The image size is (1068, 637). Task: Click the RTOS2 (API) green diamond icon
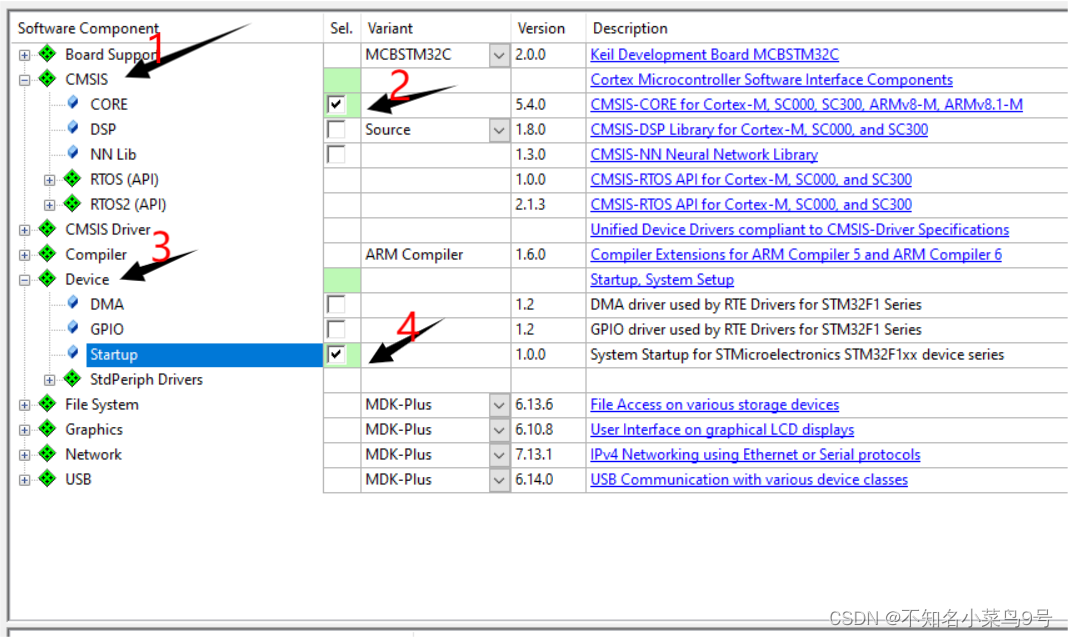(x=72, y=203)
